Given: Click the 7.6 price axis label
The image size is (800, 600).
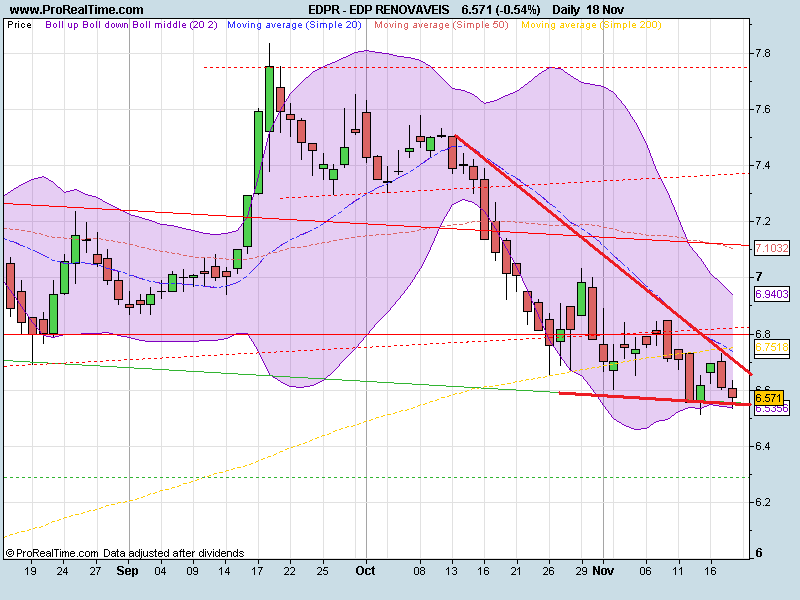Looking at the screenshot, I should pos(763,109).
